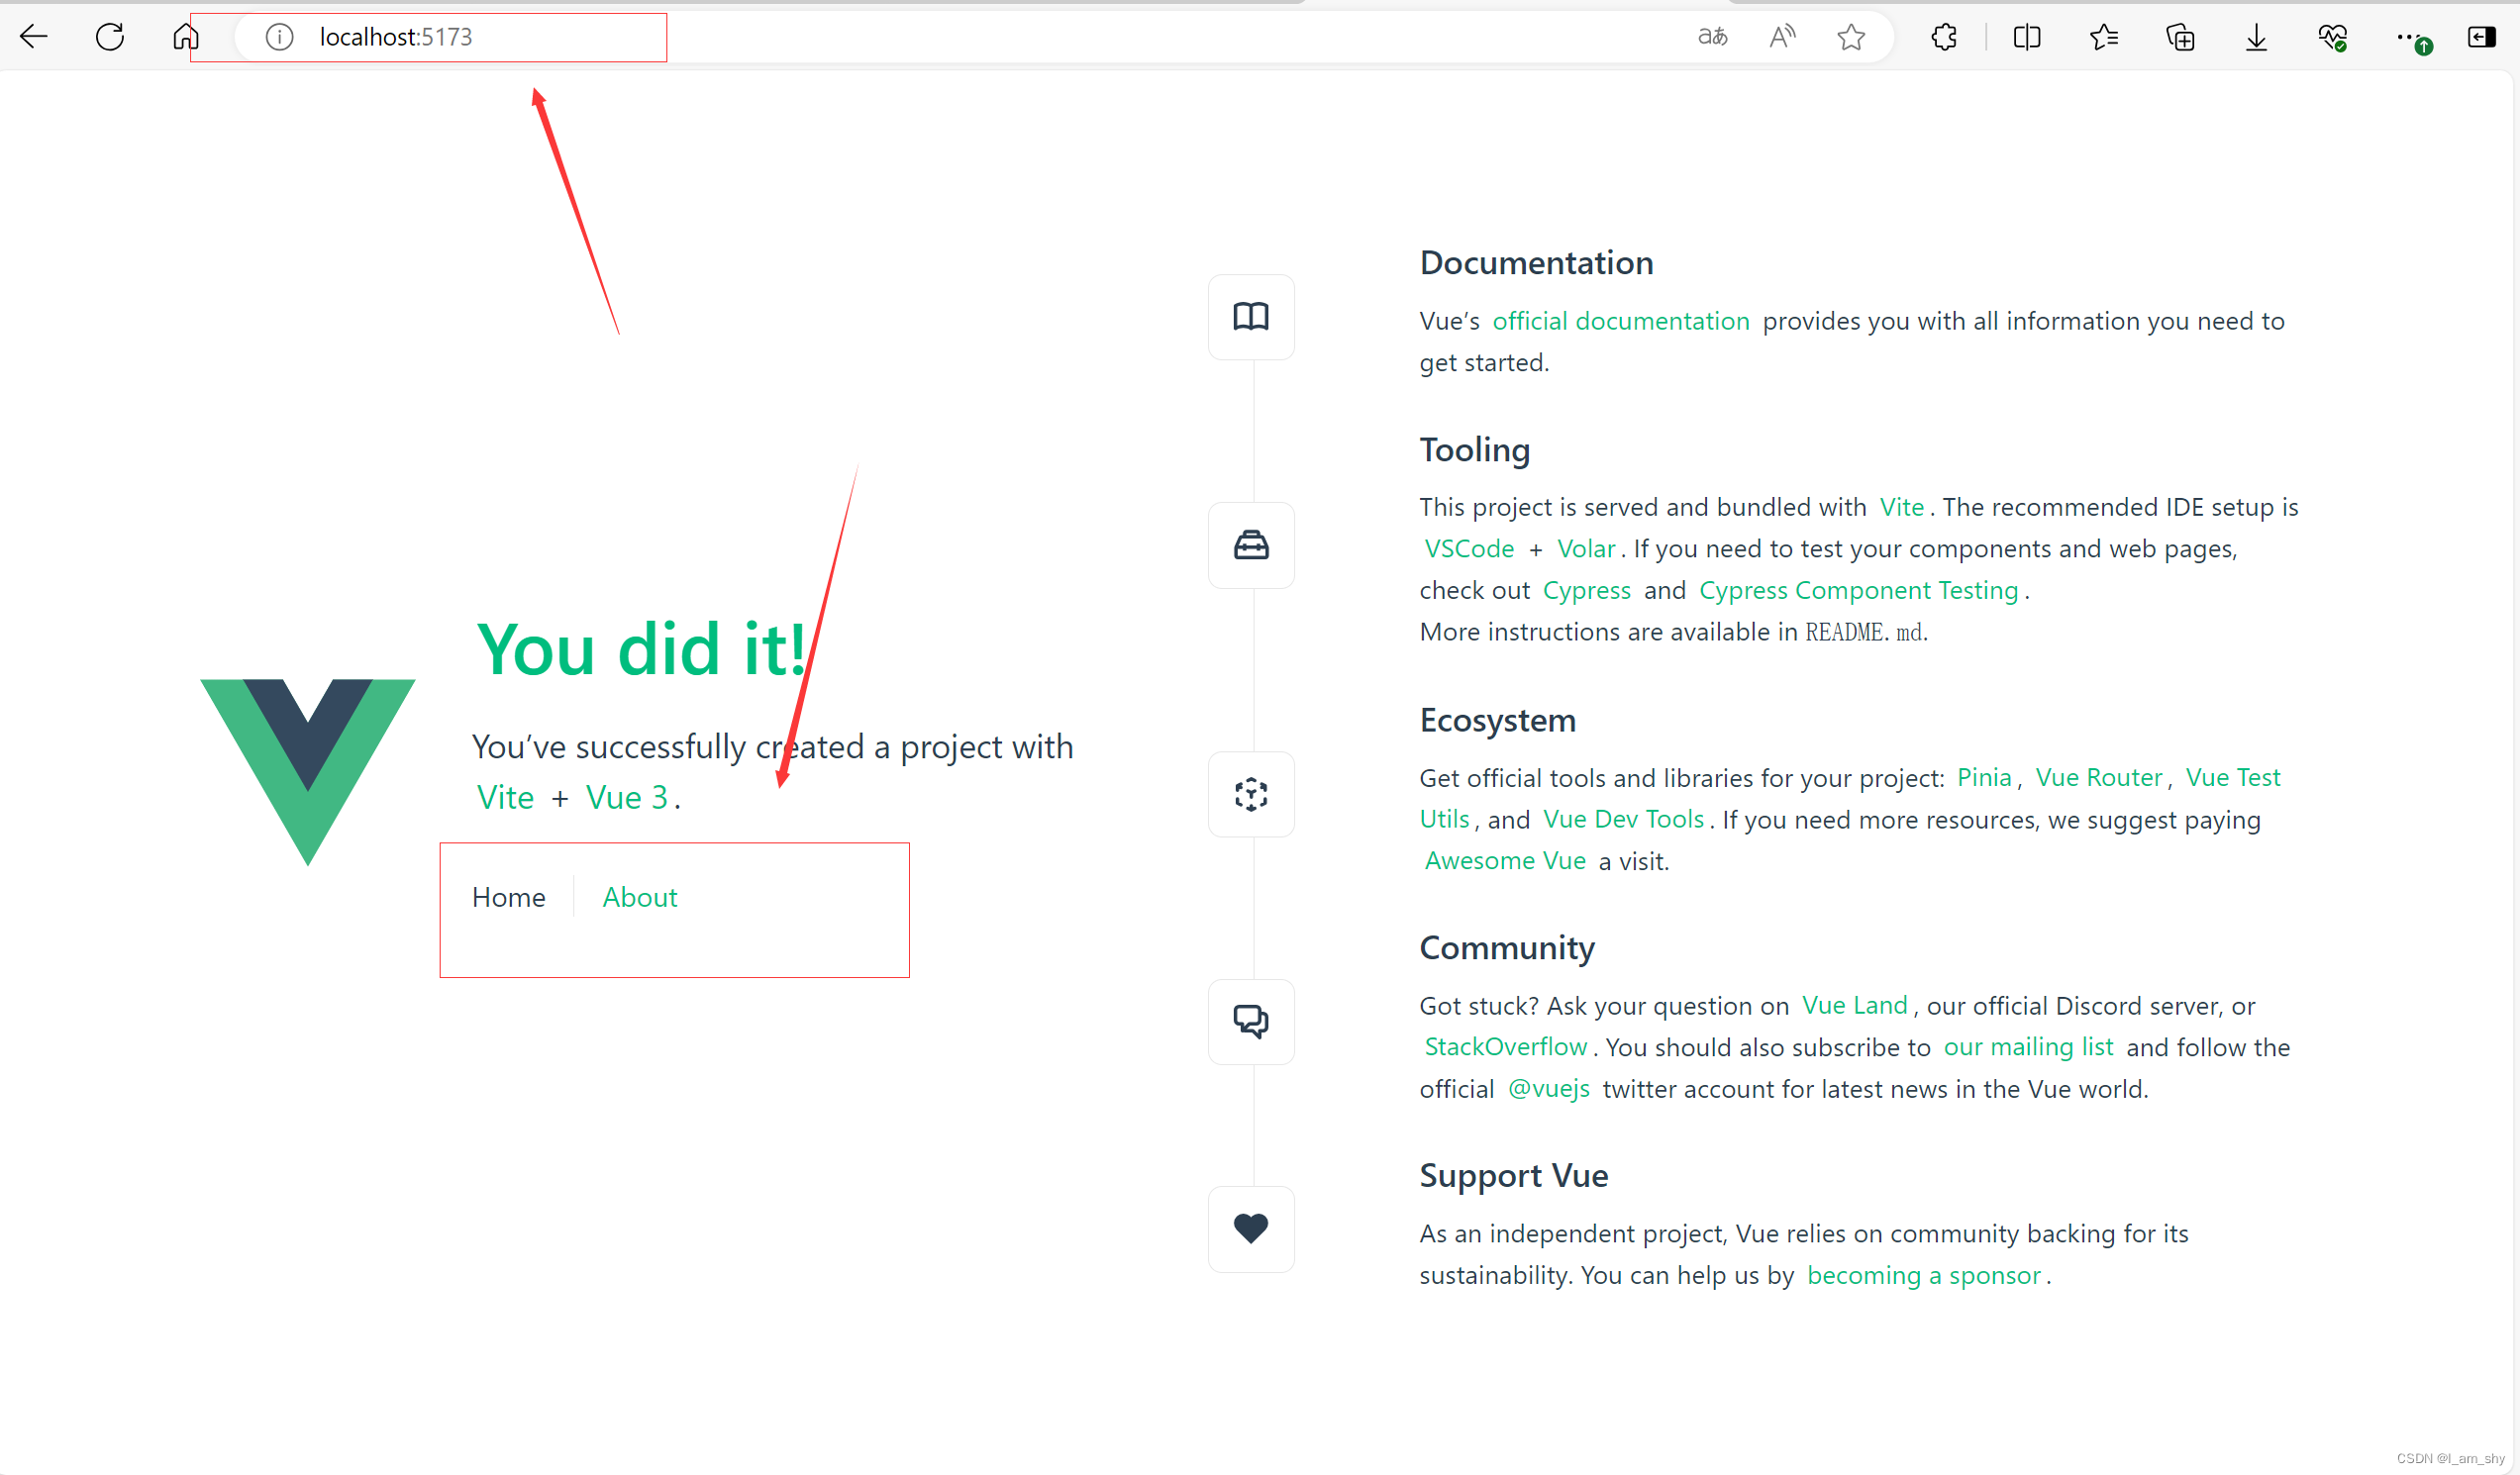The image size is (2520, 1475).
Task: Toggle split screen view icon
Action: point(2027,38)
